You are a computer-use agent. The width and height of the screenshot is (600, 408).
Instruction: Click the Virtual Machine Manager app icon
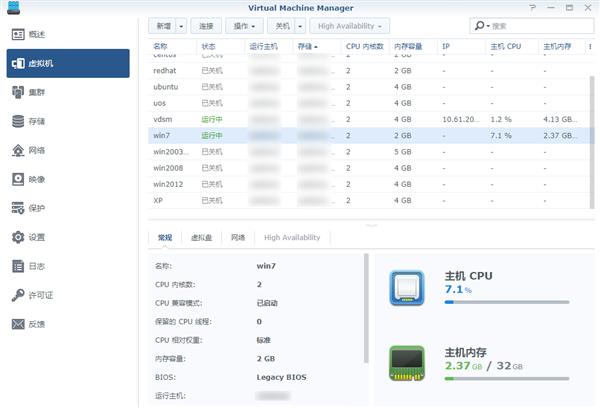[14, 8]
